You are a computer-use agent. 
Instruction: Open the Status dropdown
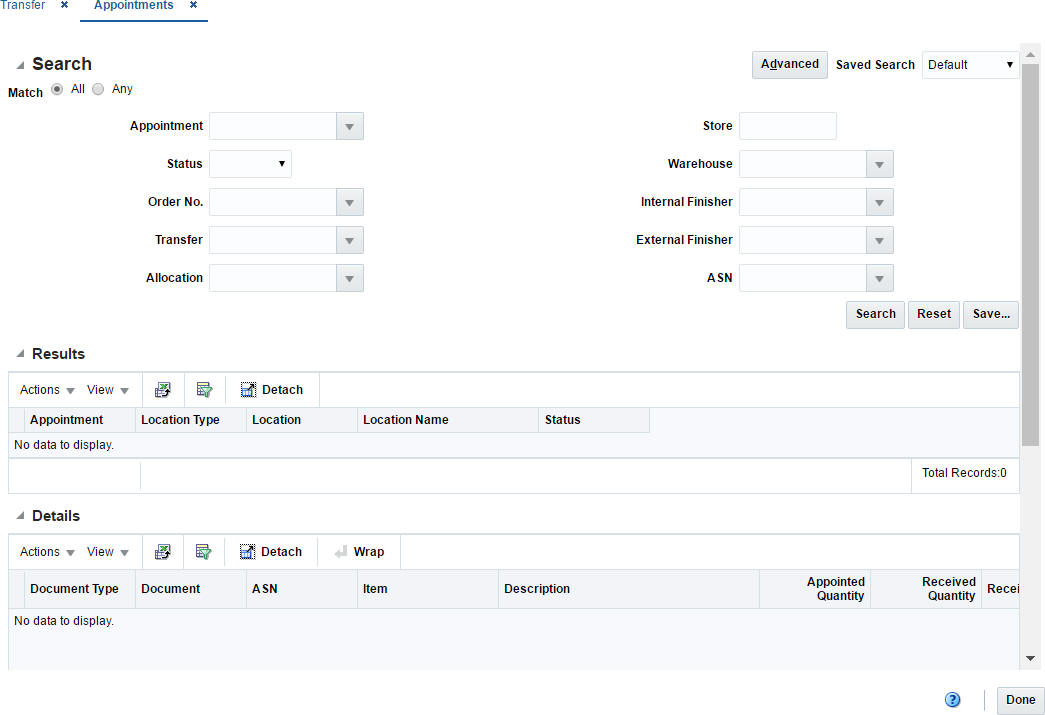[x=250, y=164]
